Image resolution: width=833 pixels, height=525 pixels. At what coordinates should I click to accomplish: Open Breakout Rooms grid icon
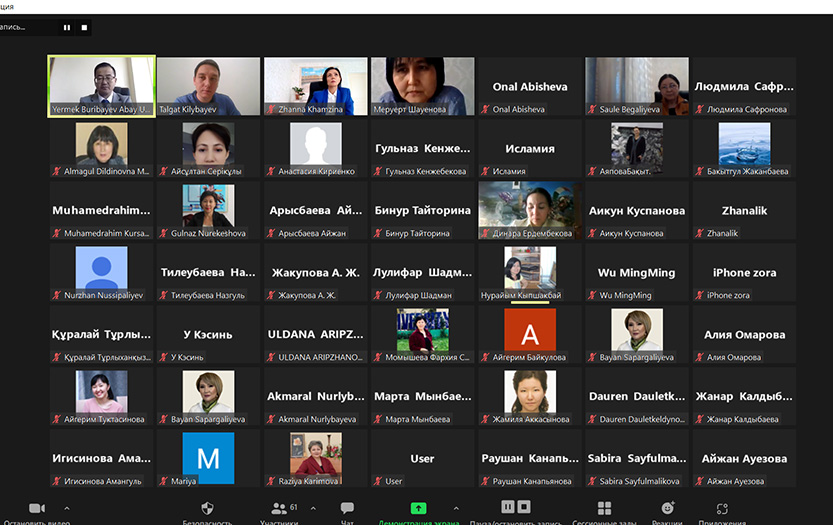point(604,508)
